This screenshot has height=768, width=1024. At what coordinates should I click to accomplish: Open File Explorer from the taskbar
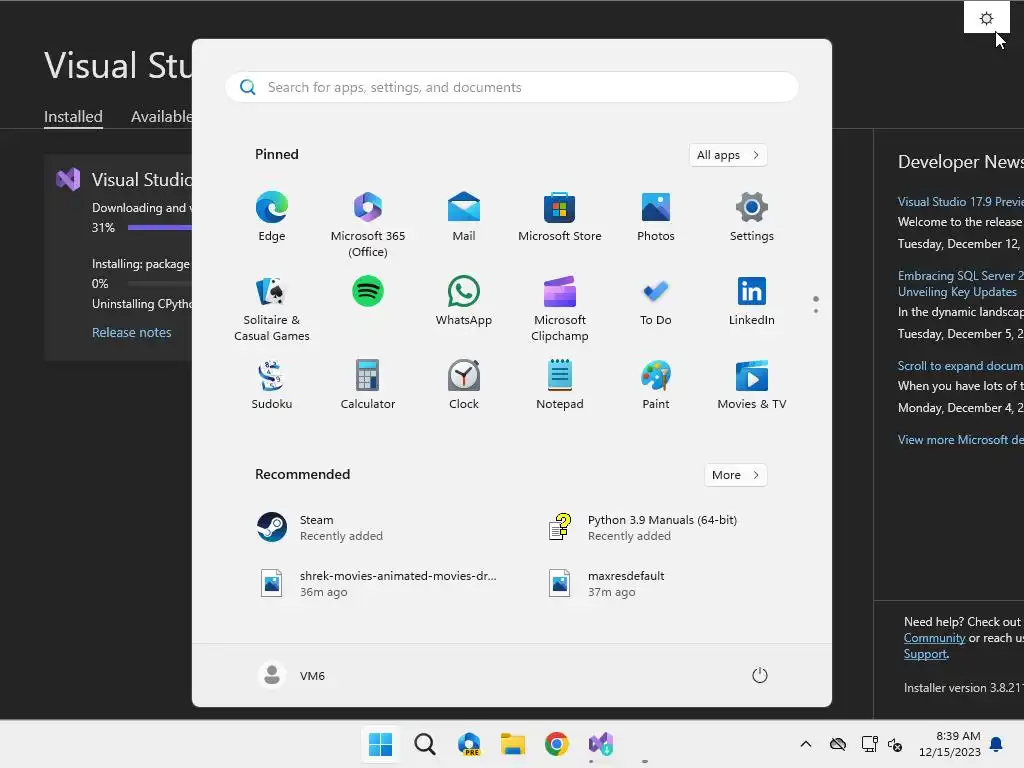point(513,744)
